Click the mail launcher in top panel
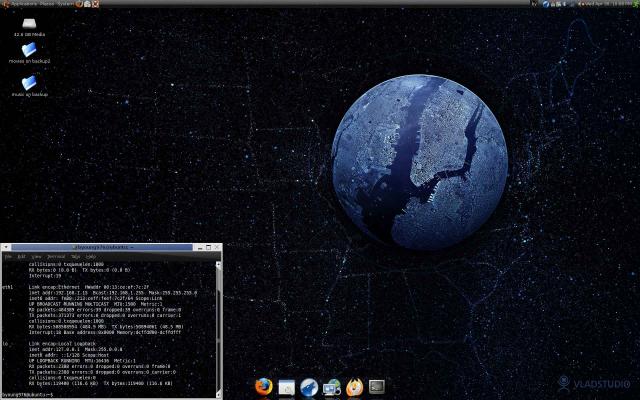The width and height of the screenshot is (640, 400). click(87, 4)
